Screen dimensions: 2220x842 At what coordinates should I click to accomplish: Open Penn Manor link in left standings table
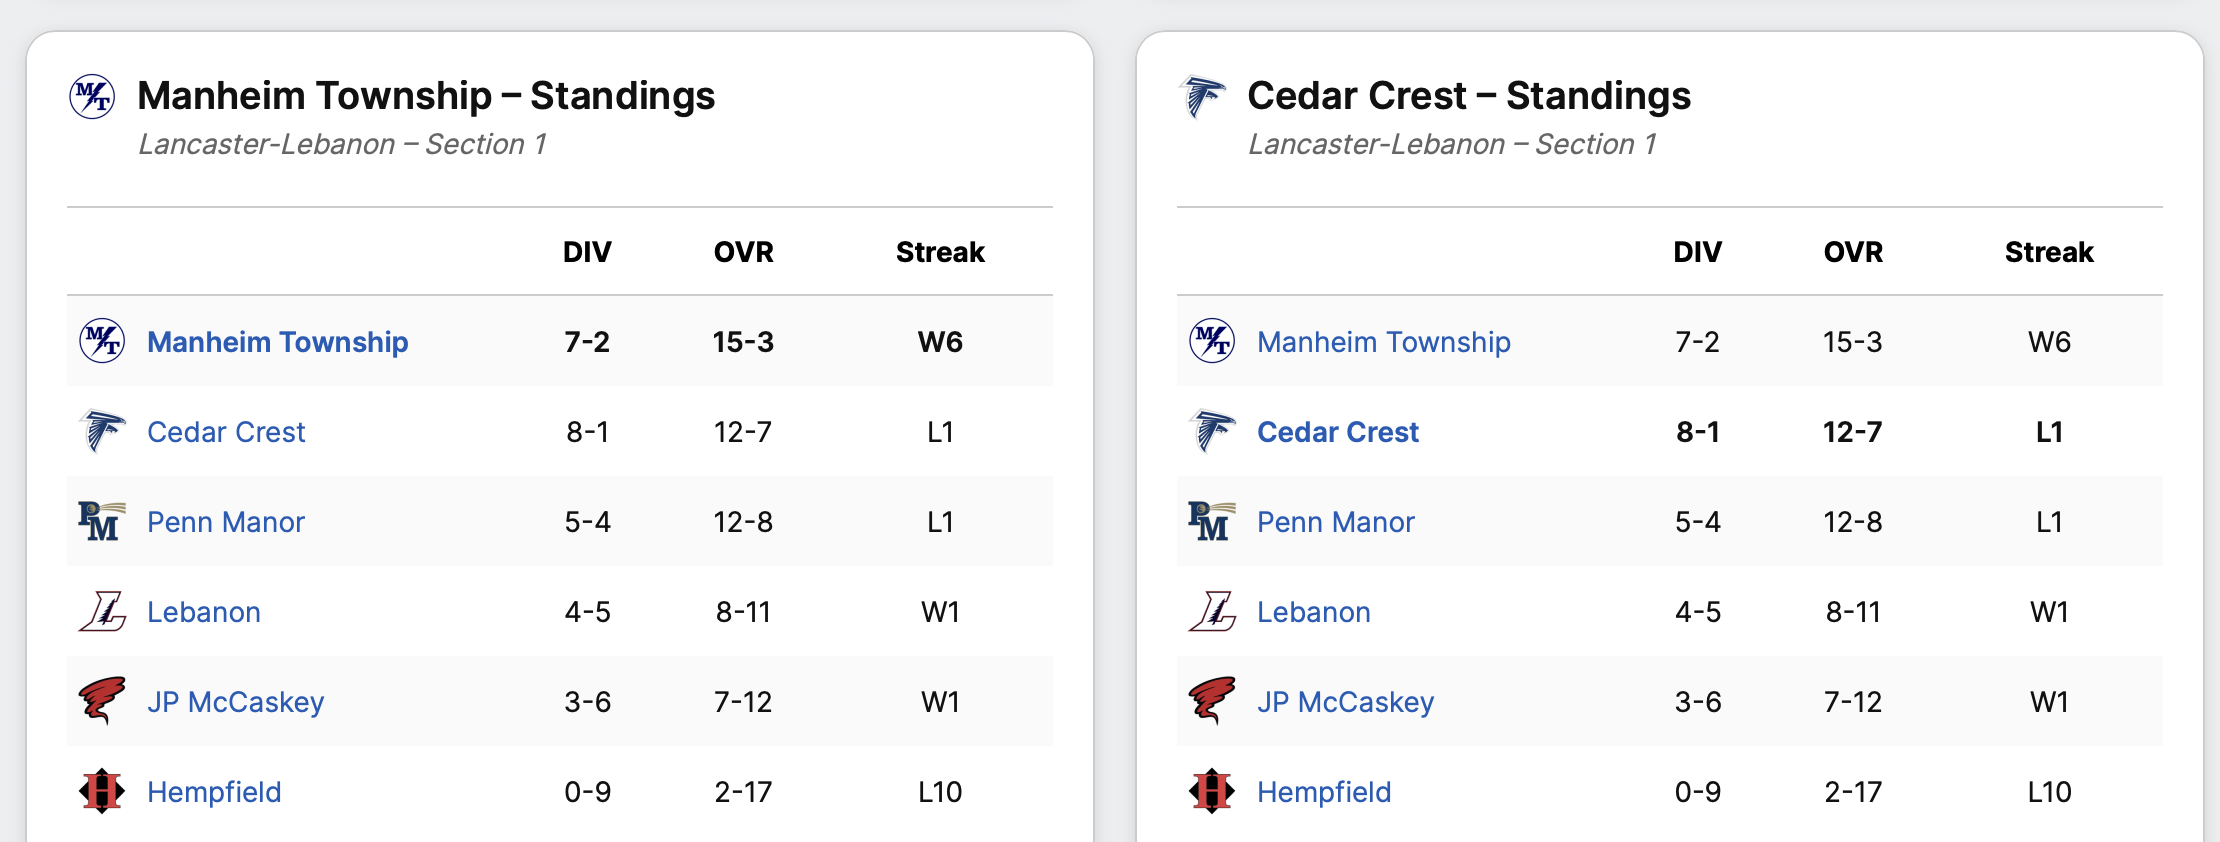coord(225,522)
